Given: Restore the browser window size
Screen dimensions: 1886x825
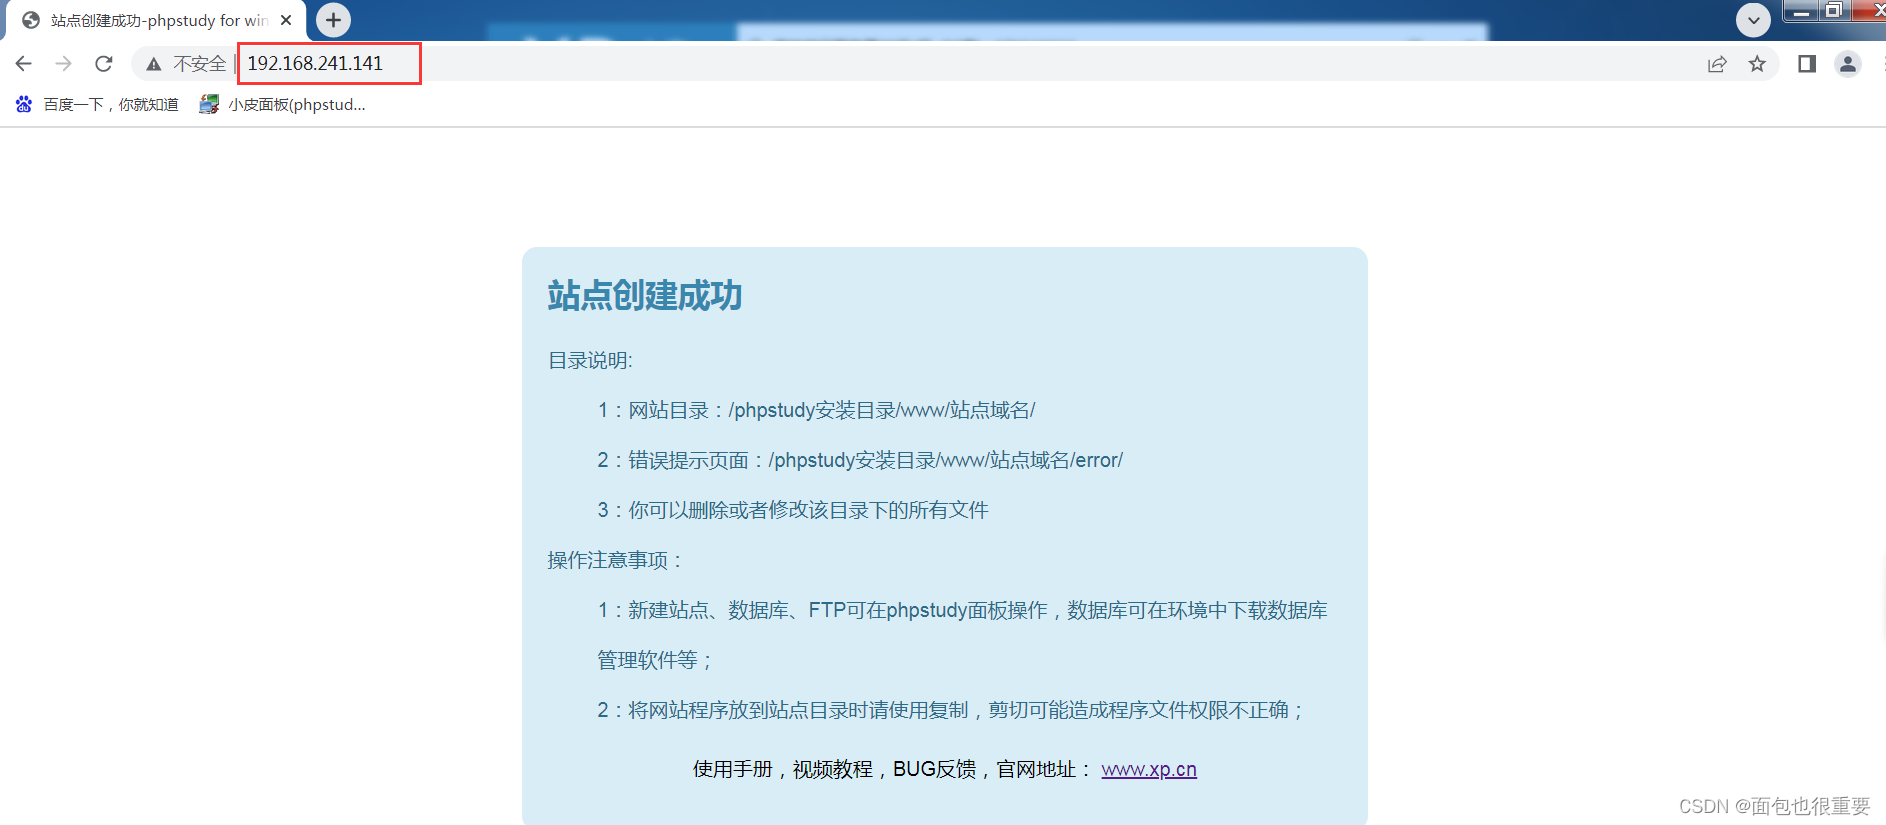Looking at the screenshot, I should (1834, 11).
